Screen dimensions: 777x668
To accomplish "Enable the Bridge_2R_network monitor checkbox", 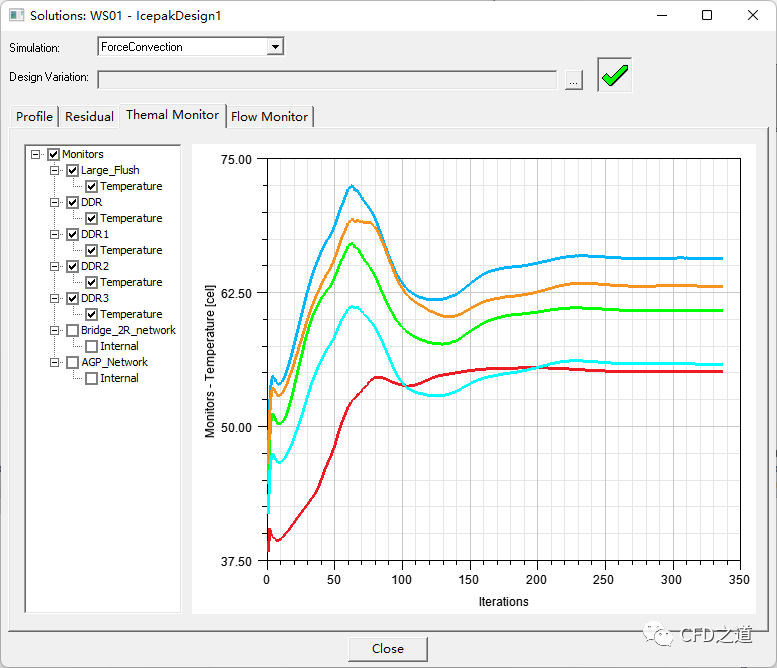I will [x=72, y=330].
